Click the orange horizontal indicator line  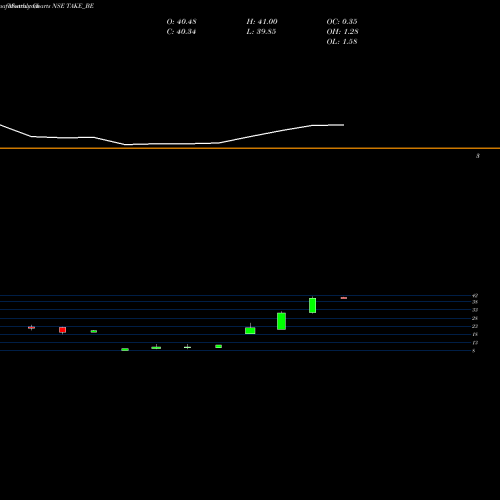coord(250,148)
